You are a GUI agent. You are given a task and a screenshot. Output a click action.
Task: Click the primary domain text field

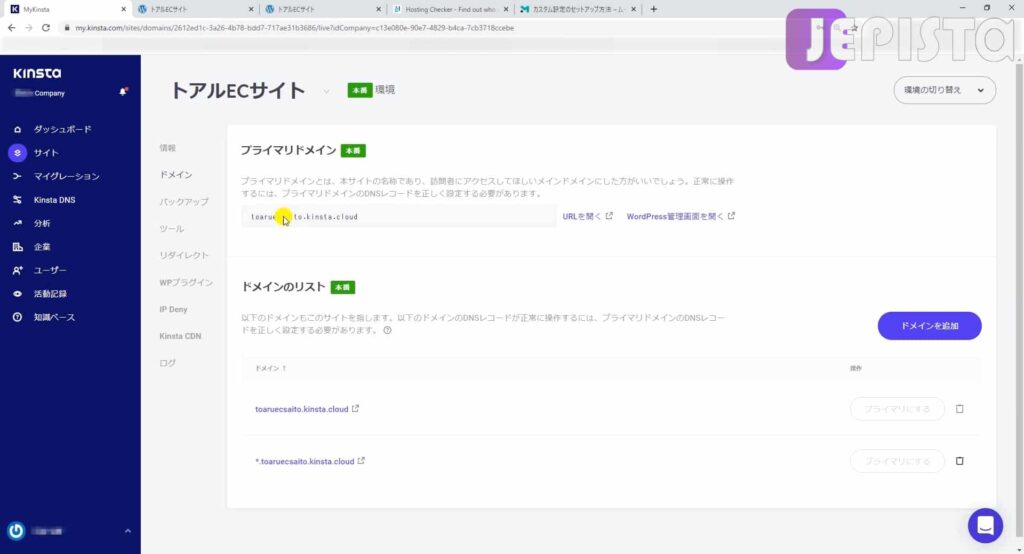click(399, 217)
